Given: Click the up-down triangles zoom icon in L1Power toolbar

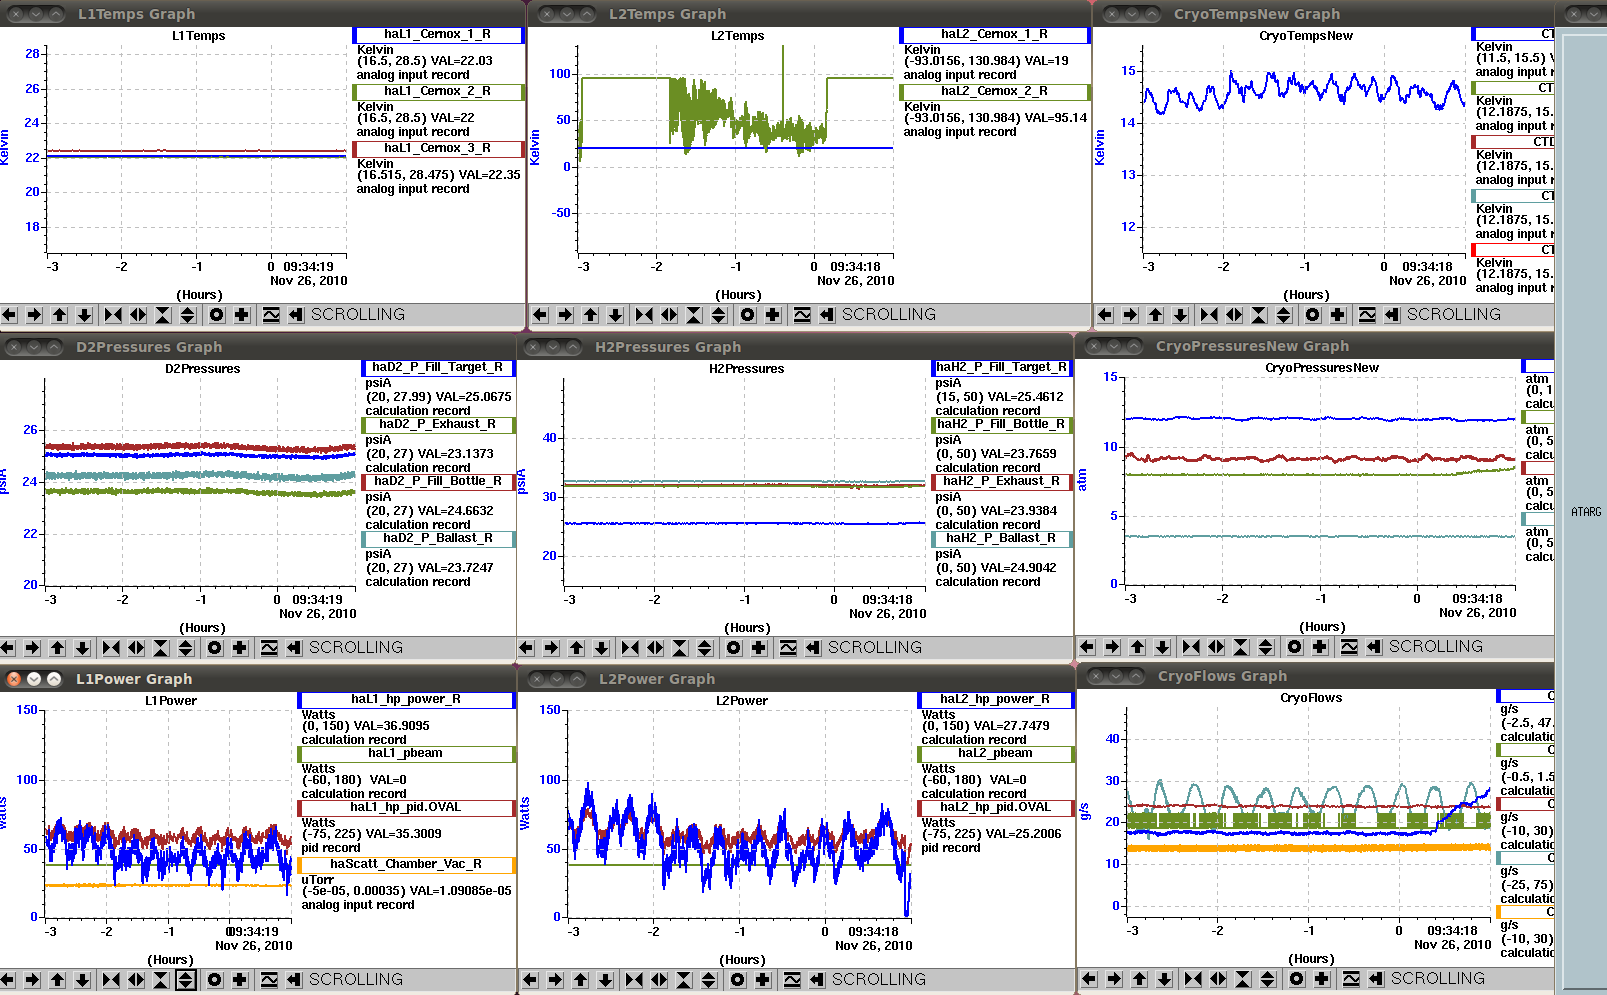Looking at the screenshot, I should tap(186, 980).
